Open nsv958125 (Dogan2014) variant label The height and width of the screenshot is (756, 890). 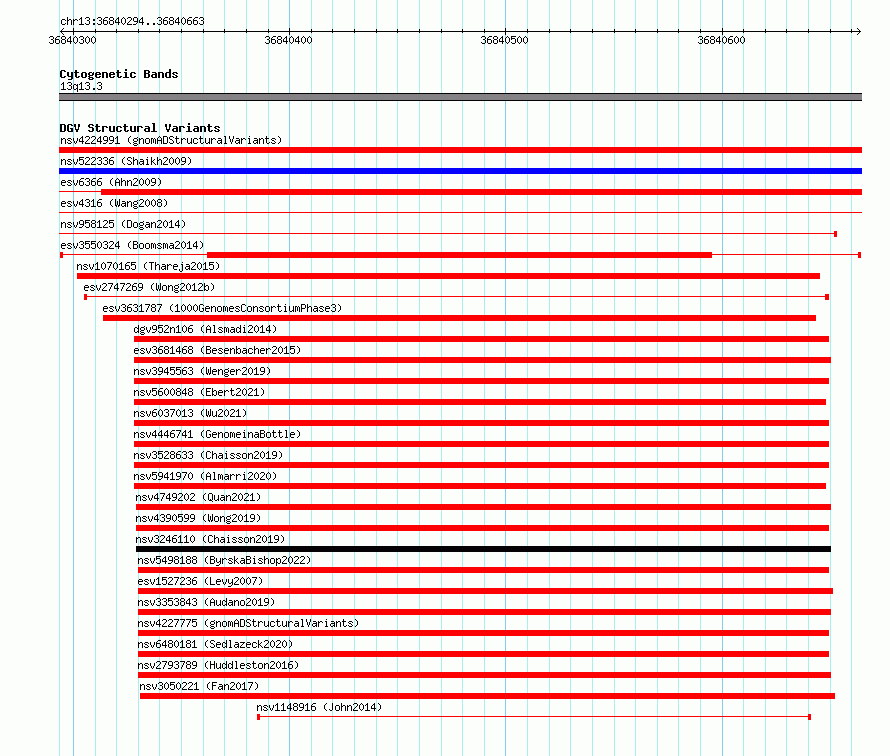[x=123, y=224]
